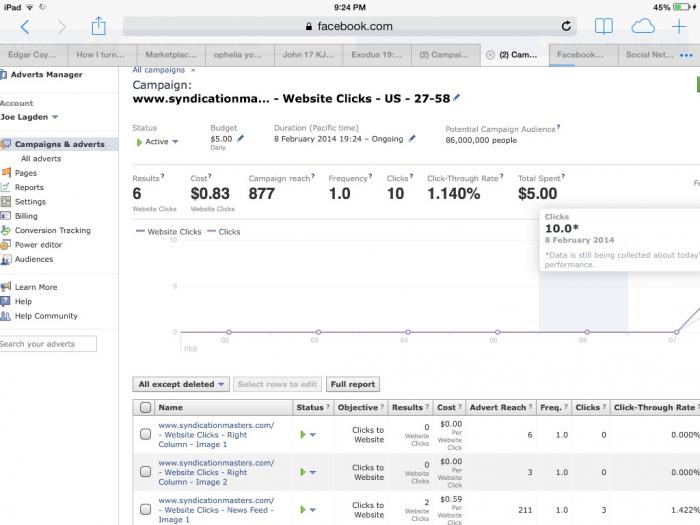The height and width of the screenshot is (525, 700).
Task: Add a new Safari tab with plus
Action: point(679,26)
